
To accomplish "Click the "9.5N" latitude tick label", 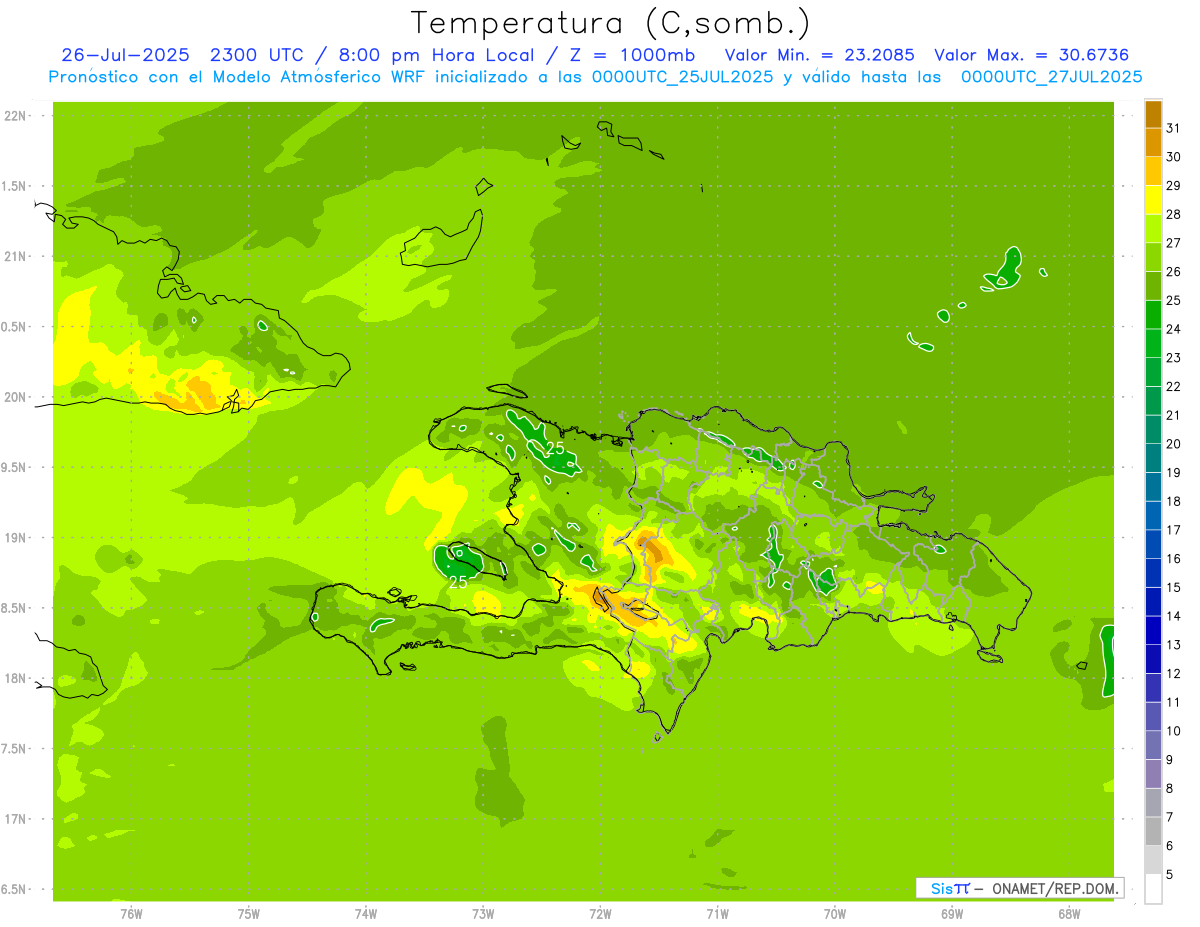I will click(15, 467).
